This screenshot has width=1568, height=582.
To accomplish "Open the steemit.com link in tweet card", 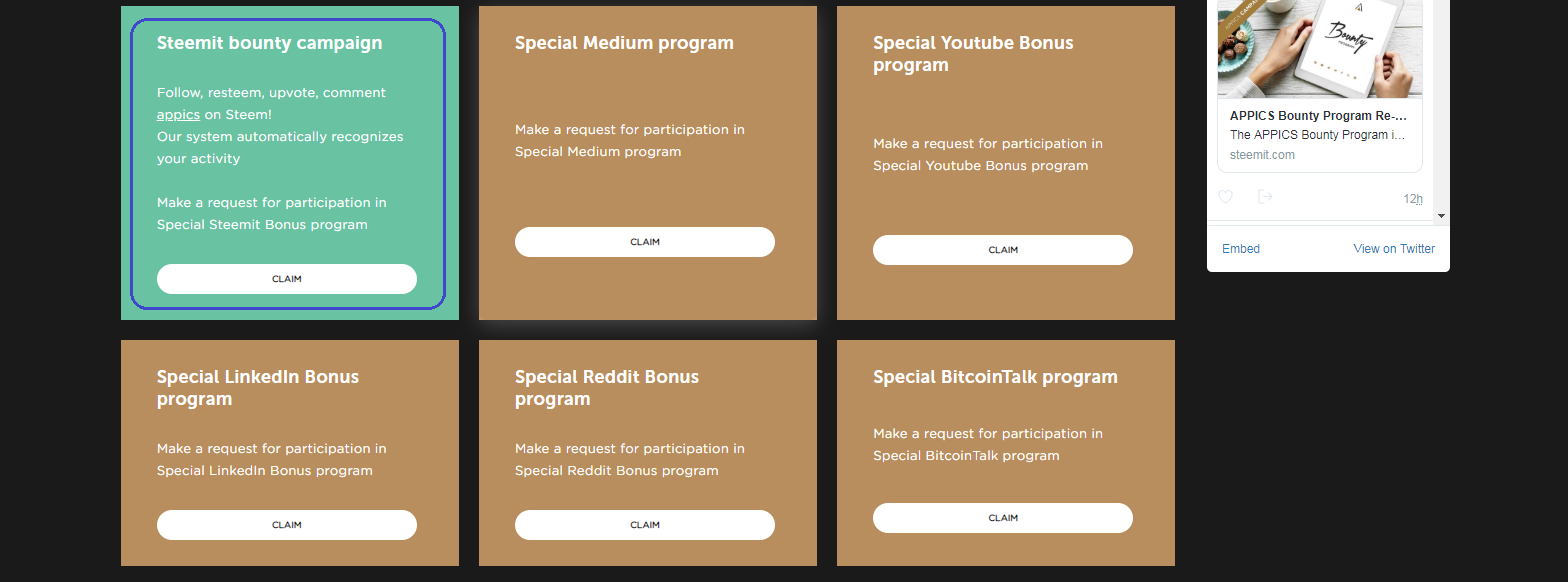I will [1262, 155].
